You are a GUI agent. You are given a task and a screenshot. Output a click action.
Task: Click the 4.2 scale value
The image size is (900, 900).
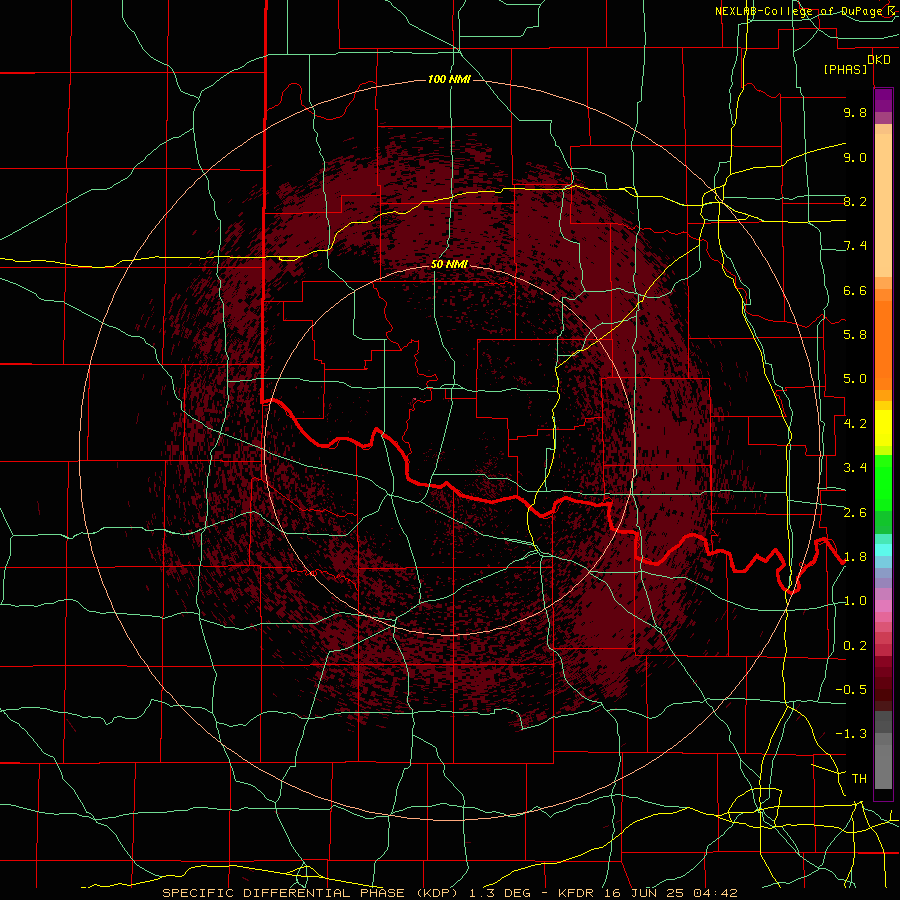pyautogui.click(x=855, y=424)
